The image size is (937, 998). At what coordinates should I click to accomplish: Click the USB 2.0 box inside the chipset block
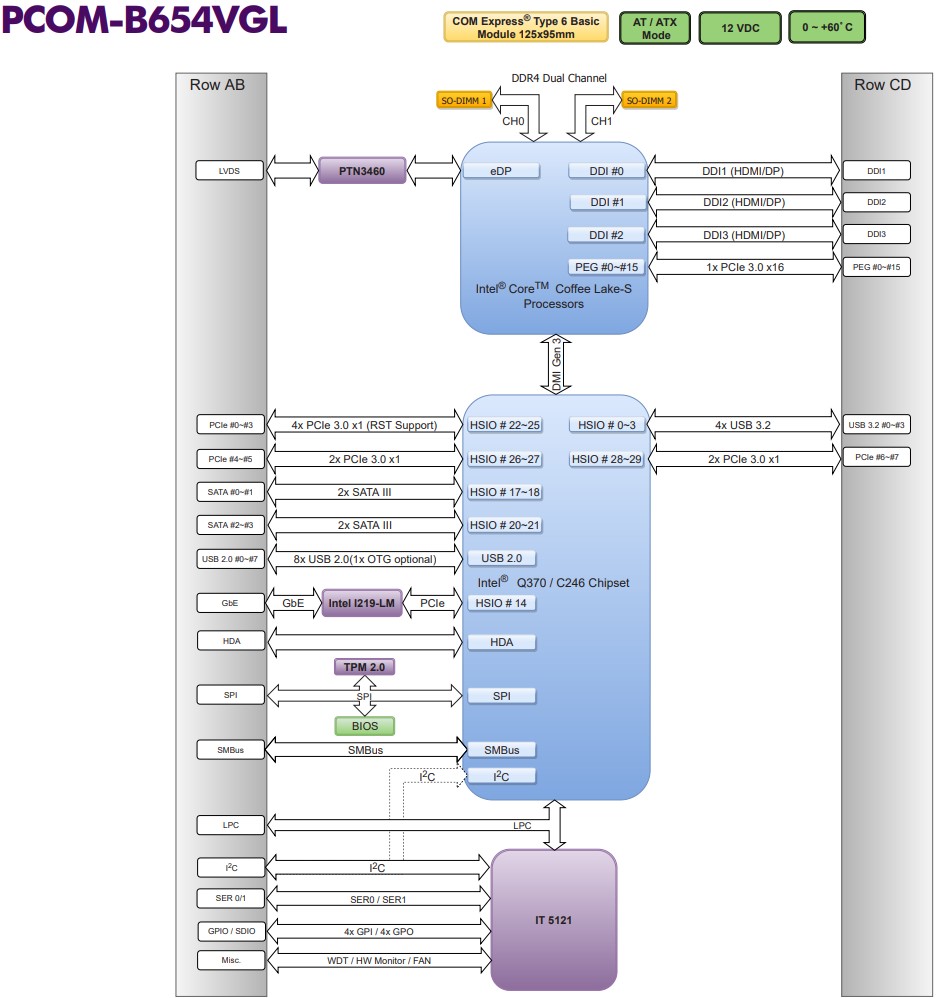coord(501,558)
